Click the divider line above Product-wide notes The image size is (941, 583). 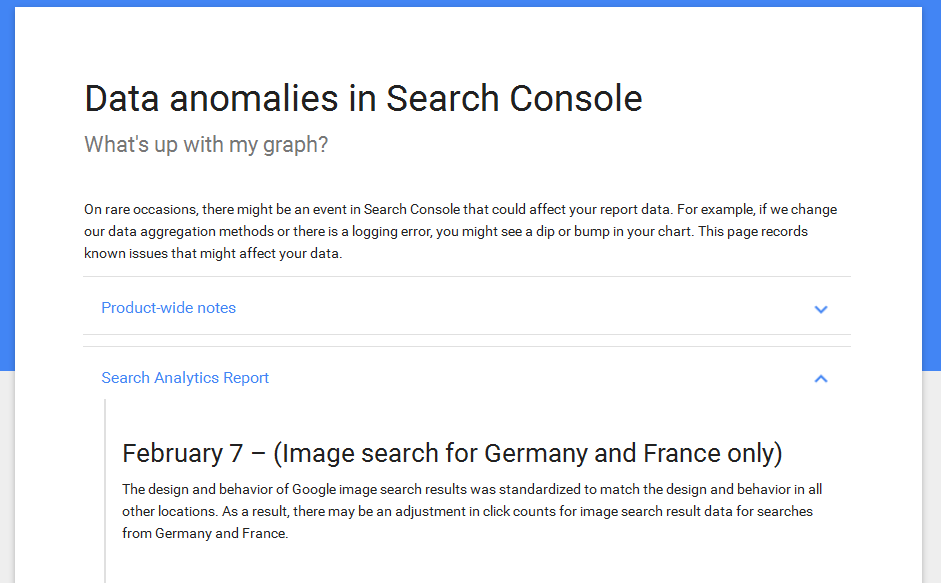click(467, 277)
